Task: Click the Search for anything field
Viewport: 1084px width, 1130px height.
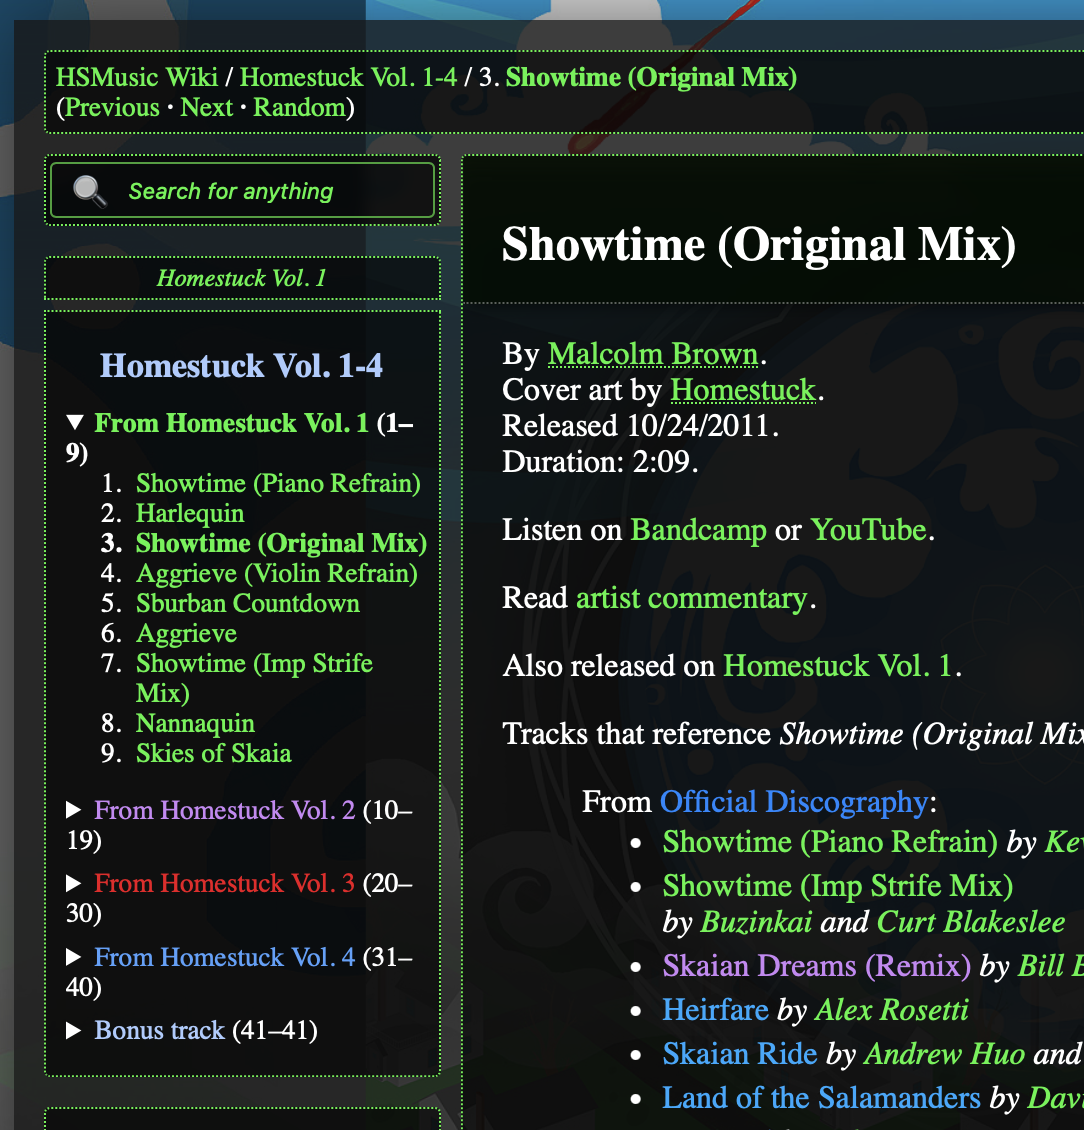Action: tap(242, 190)
